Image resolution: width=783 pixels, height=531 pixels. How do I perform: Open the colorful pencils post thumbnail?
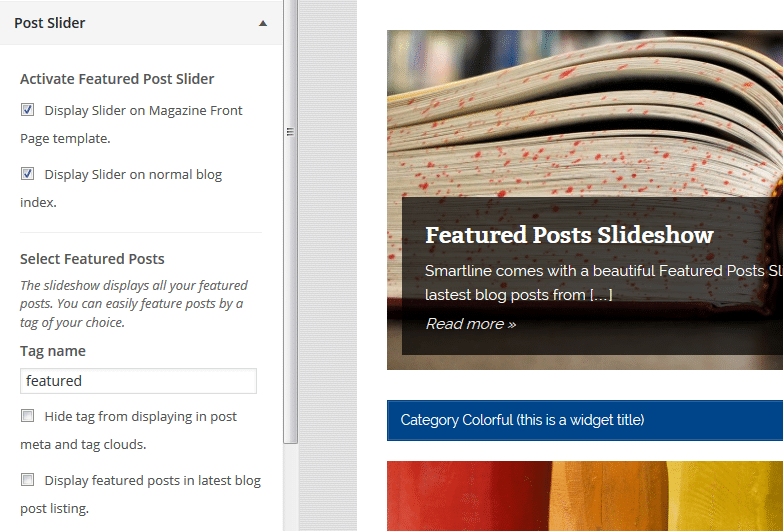[585, 496]
